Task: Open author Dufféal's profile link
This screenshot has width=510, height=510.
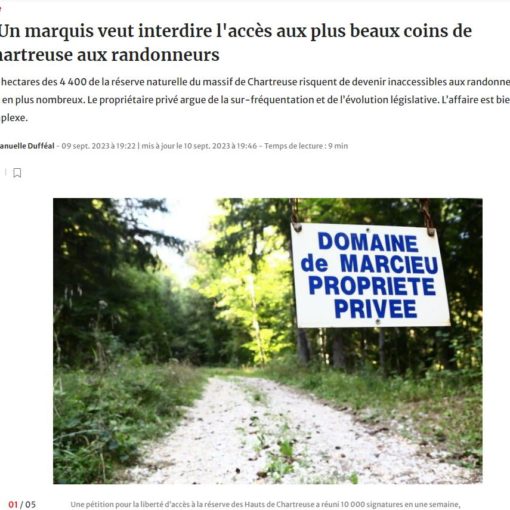Action: (x=27, y=146)
